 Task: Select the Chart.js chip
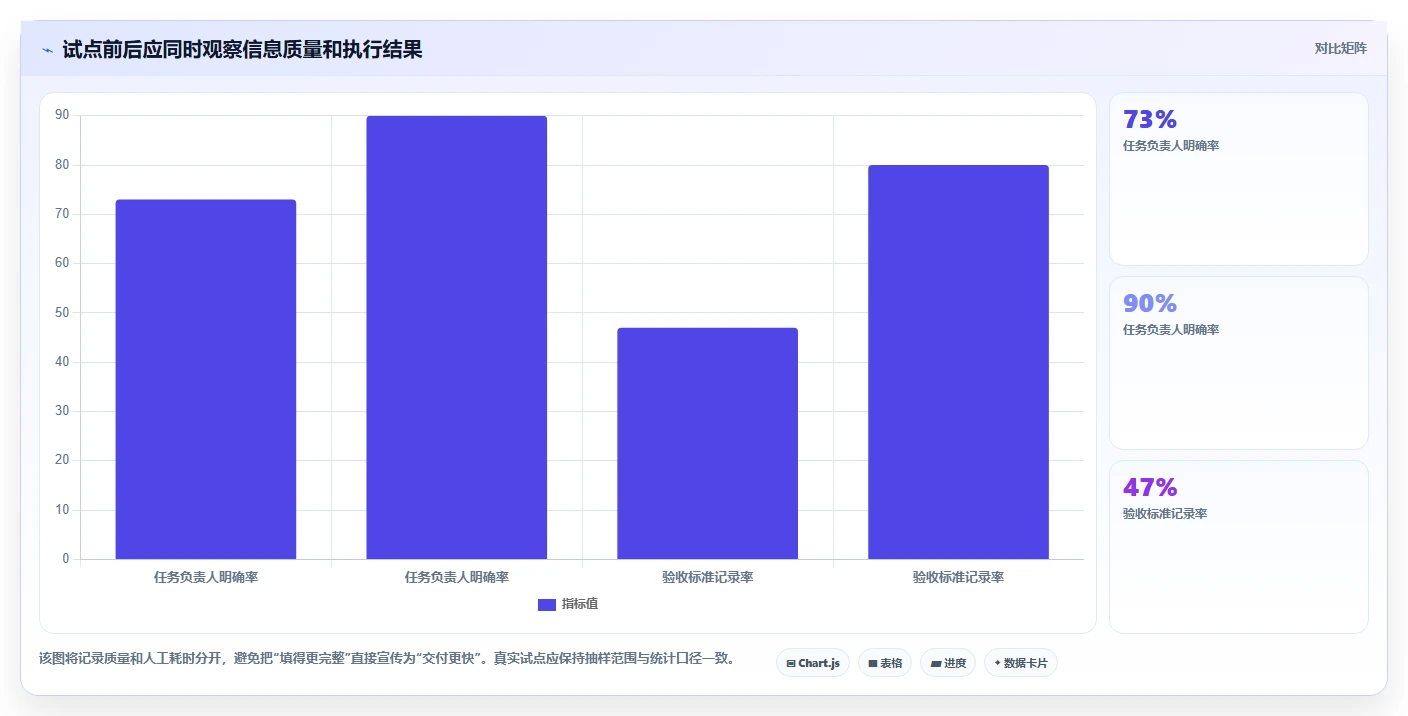click(812, 663)
